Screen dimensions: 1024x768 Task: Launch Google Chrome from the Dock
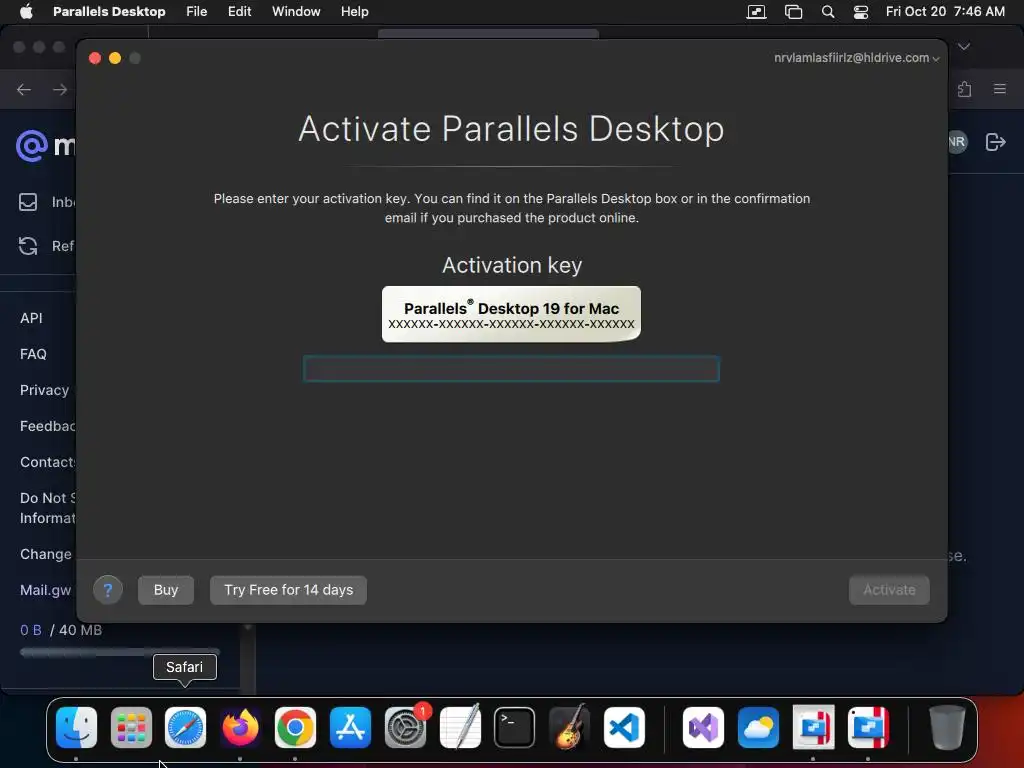click(x=295, y=727)
